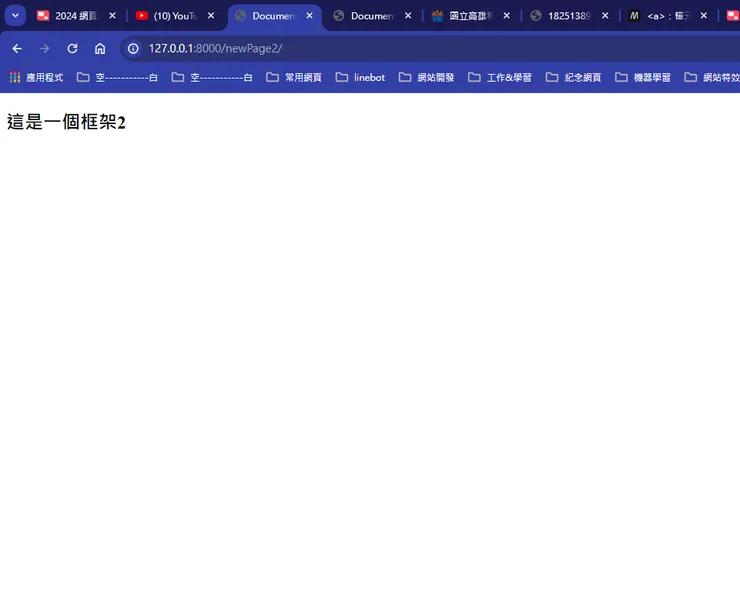Switch to the (10) YouTube tab
Screen dimensions: 740x613
pyautogui.click(x=174, y=16)
